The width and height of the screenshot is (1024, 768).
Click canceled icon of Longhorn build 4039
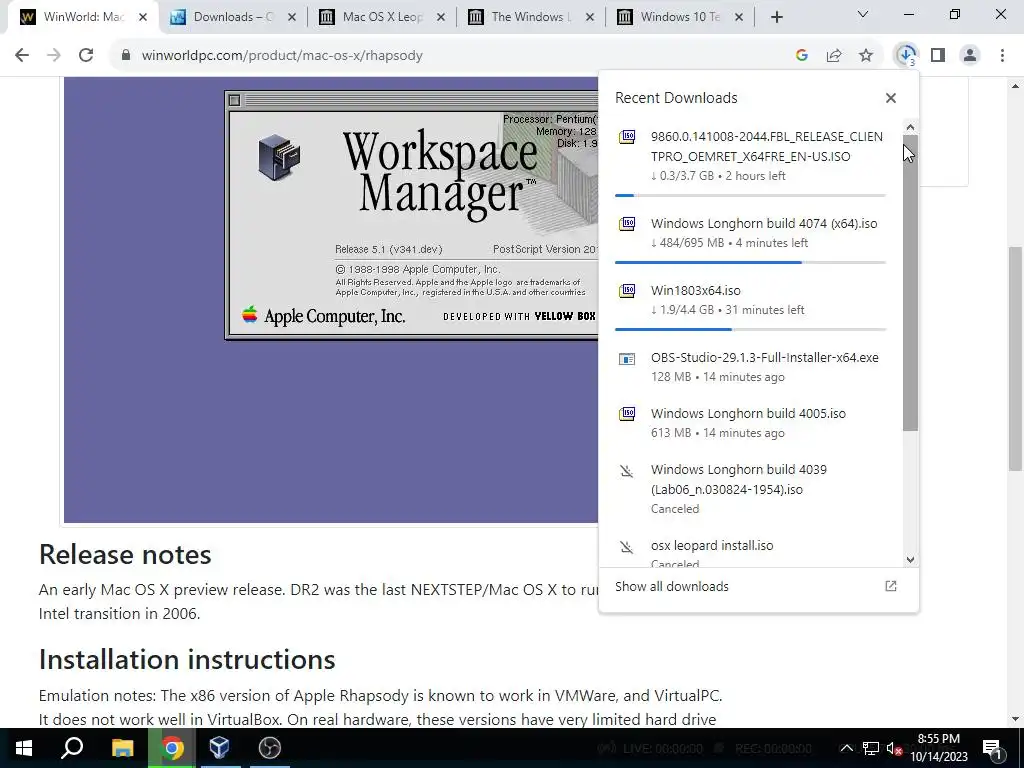point(627,471)
